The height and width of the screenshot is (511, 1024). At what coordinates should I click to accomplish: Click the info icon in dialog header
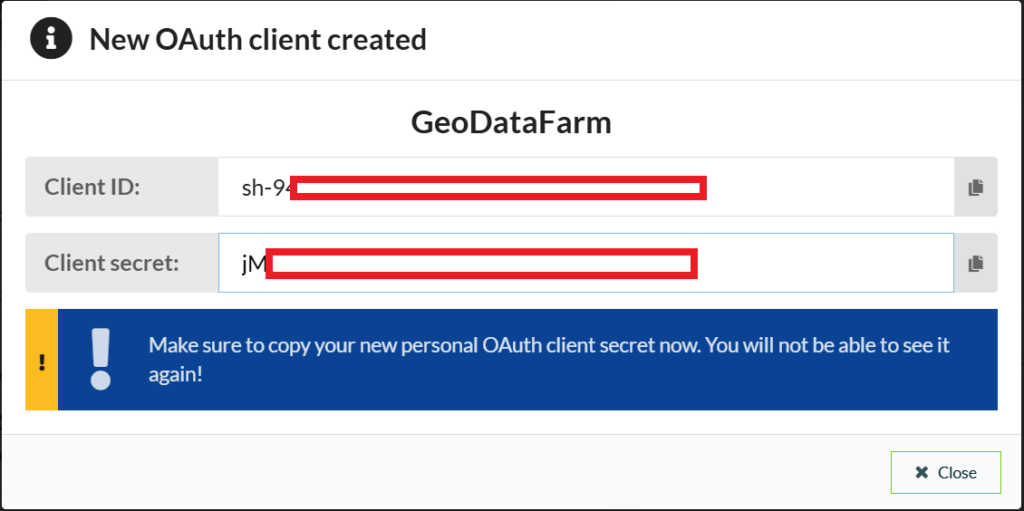(51, 39)
